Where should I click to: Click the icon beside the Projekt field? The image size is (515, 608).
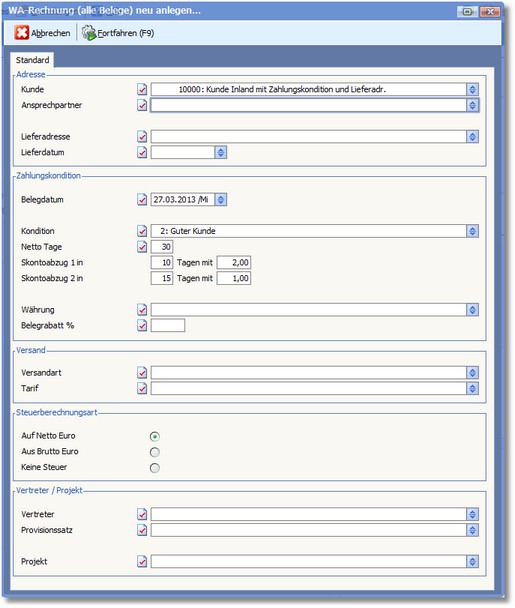(x=142, y=561)
